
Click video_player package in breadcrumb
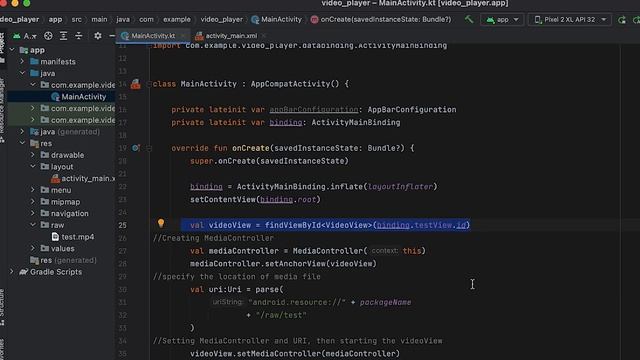point(222,20)
